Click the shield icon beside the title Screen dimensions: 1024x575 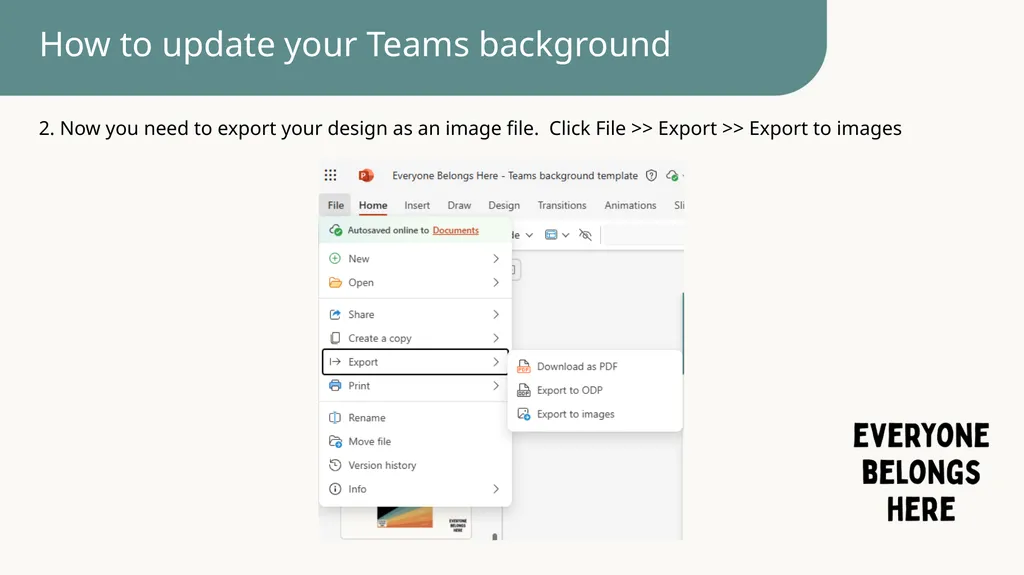(x=651, y=175)
